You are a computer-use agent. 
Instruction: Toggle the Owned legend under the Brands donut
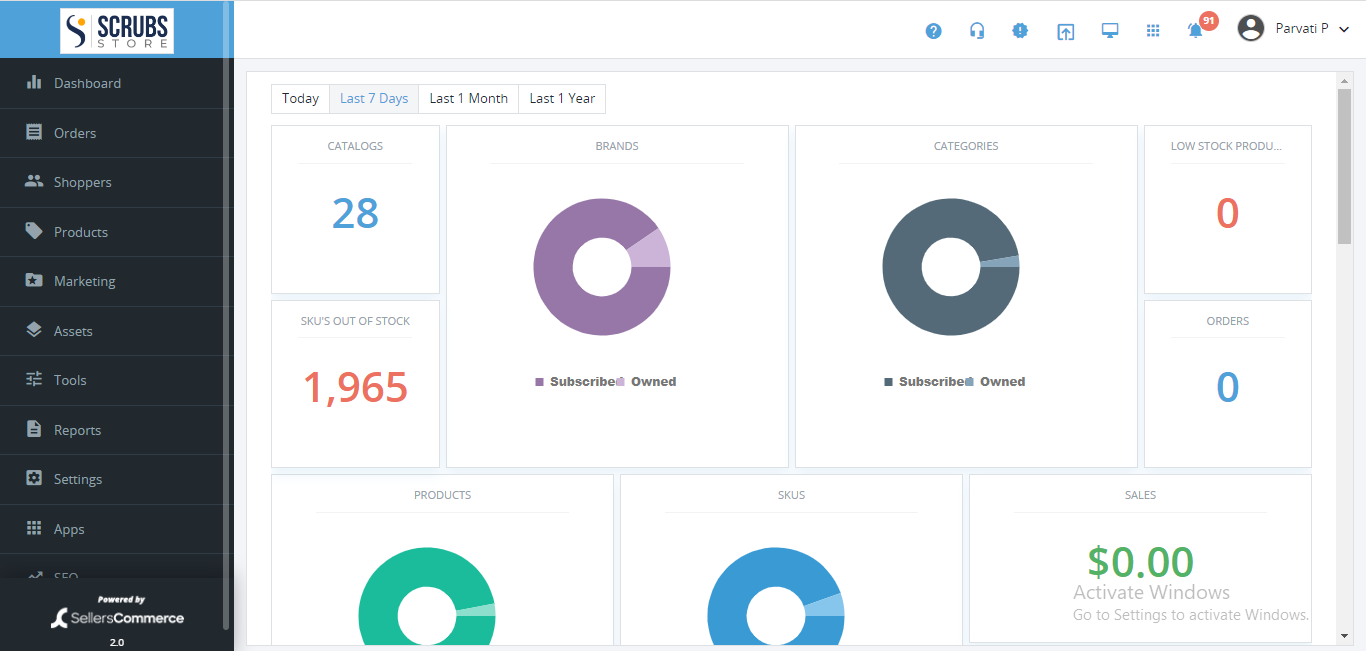[x=655, y=381]
